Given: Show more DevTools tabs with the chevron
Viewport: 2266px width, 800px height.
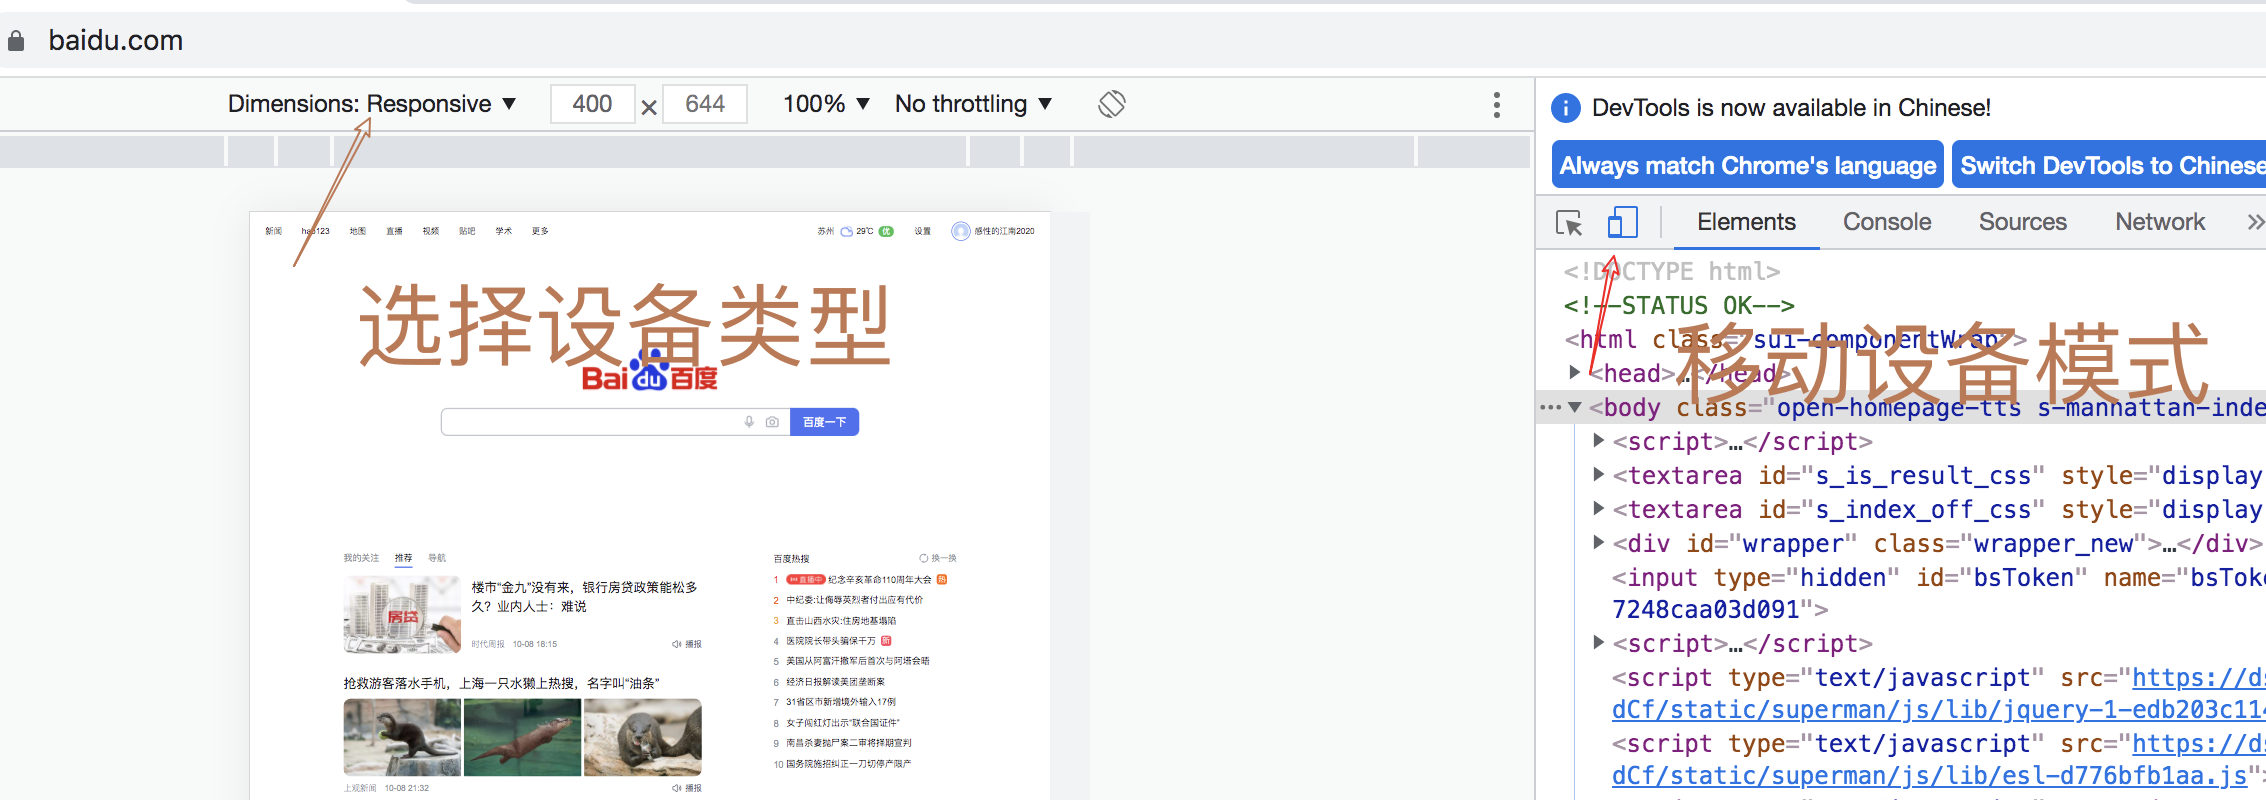Looking at the screenshot, I should 2254,222.
